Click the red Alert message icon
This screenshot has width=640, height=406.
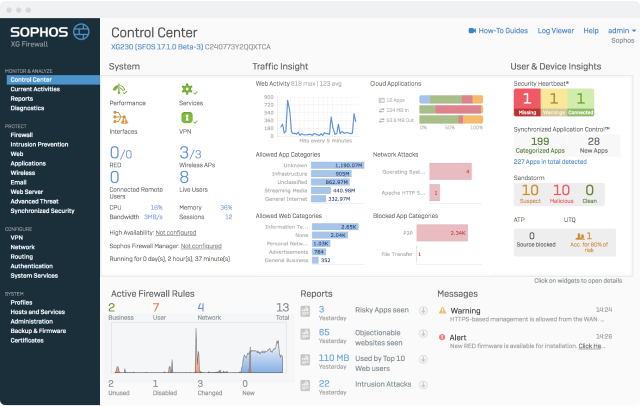(x=444, y=339)
